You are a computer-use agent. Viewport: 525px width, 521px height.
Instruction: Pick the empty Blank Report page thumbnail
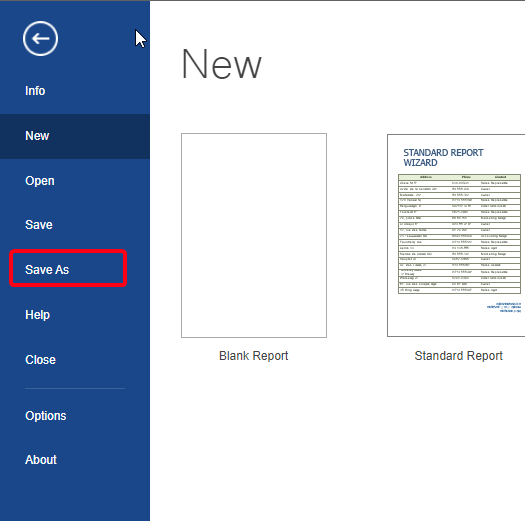click(254, 235)
